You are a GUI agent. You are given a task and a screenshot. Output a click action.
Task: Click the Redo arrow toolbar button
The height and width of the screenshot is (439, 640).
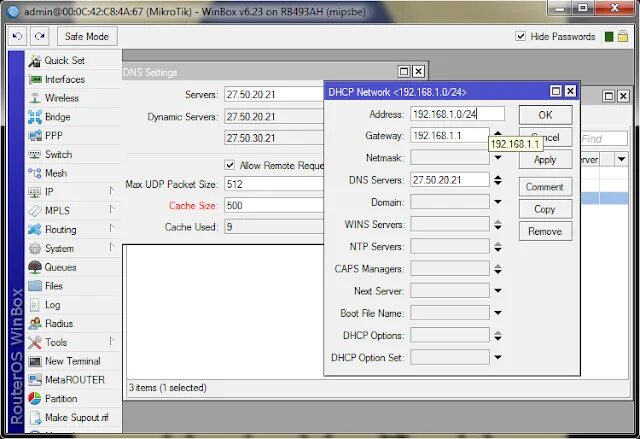pyautogui.click(x=40, y=36)
